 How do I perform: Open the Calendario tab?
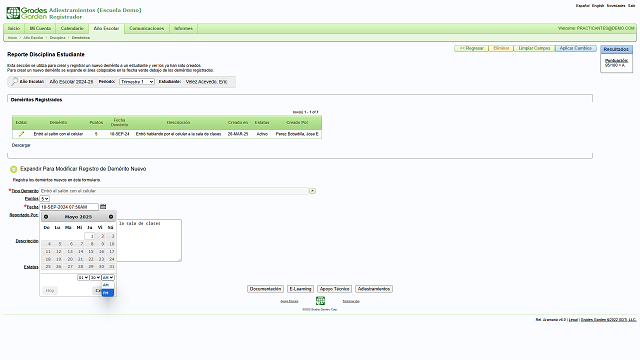tap(72, 28)
